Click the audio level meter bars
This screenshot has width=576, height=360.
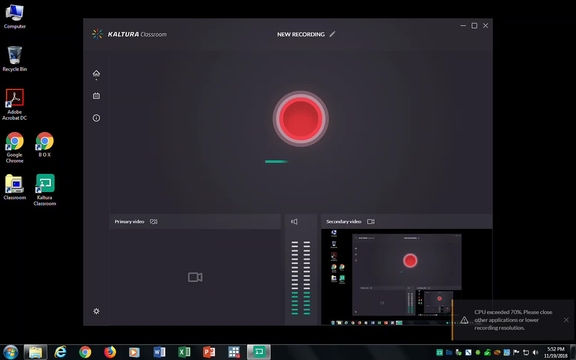click(x=301, y=278)
